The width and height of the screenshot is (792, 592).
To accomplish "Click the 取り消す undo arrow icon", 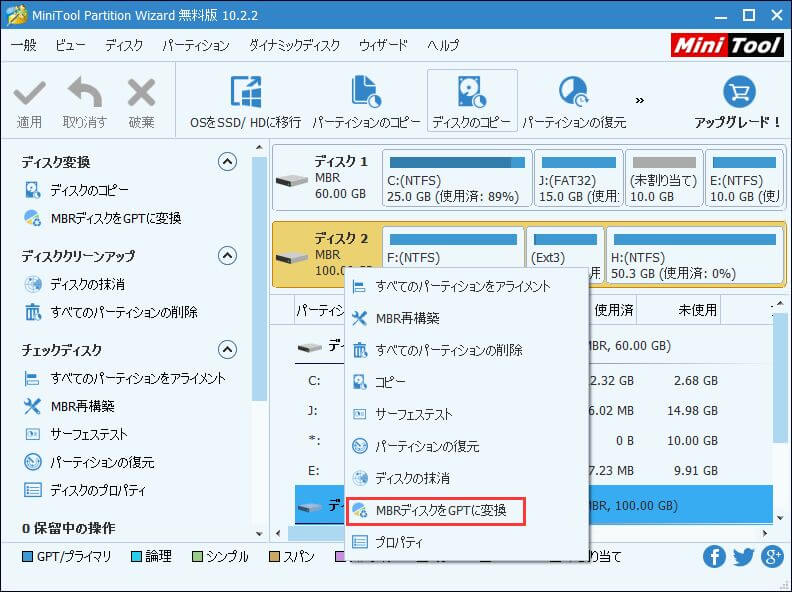I will pyautogui.click(x=84, y=94).
